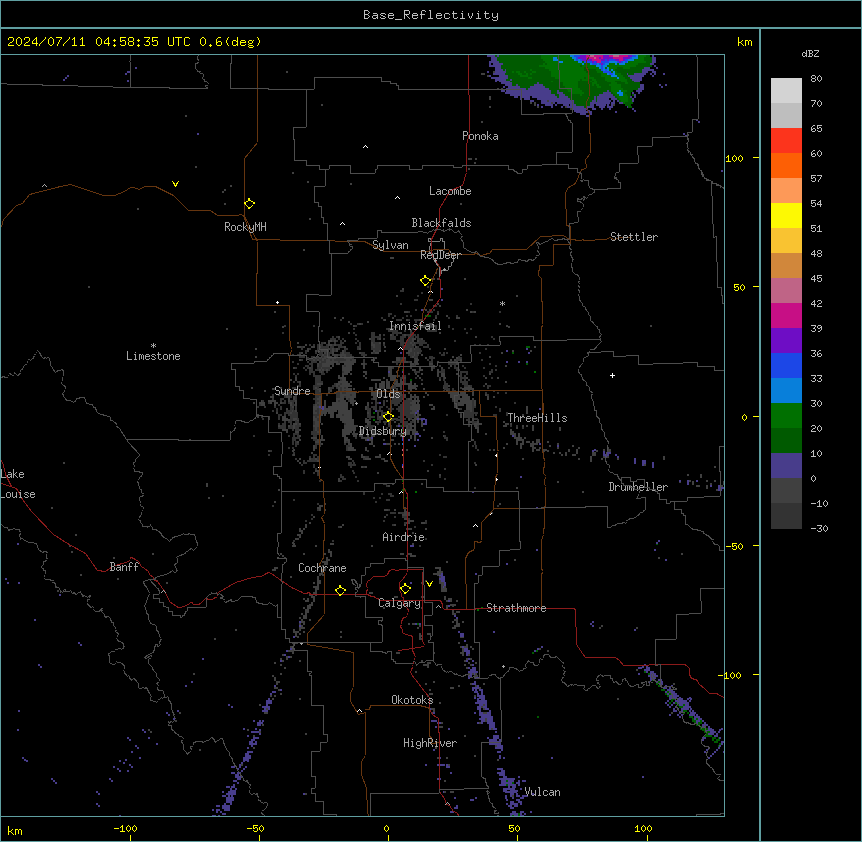Click the Ponoka town label
This screenshot has height=842, width=862.
(x=480, y=136)
